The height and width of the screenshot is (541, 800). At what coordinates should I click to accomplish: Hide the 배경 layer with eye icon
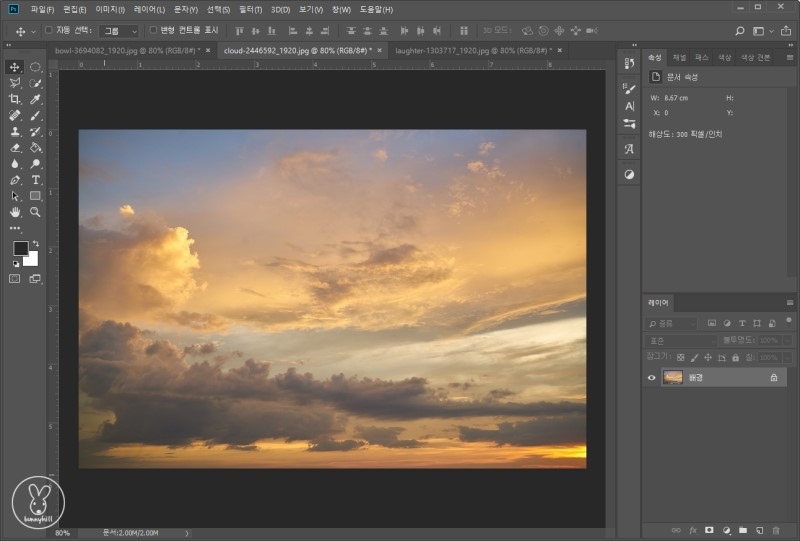652,377
